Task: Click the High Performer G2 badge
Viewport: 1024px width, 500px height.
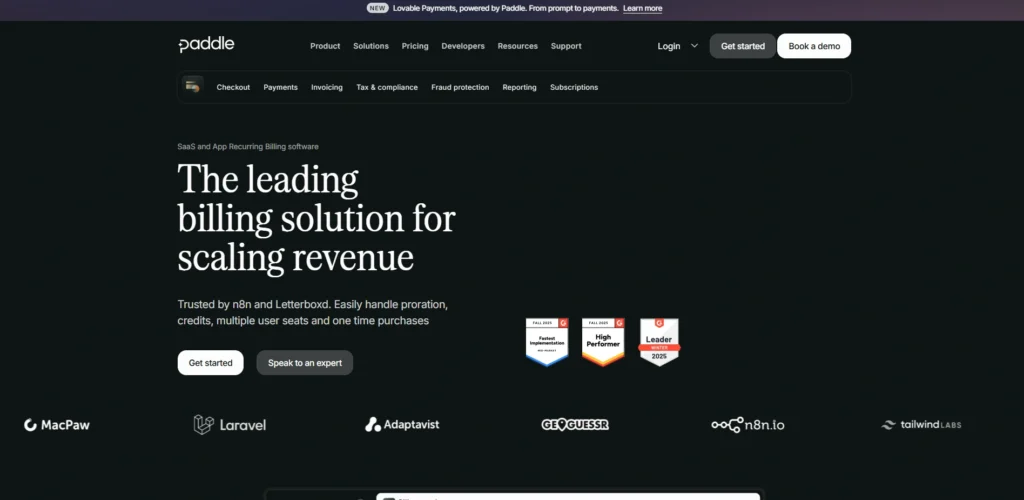Action: coord(603,342)
